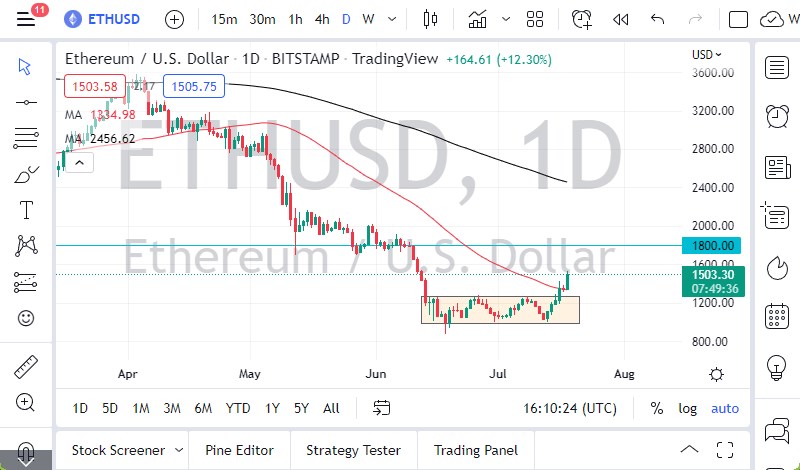The image size is (800, 470).
Task: Open the emoji icons tool
Action: click(25, 318)
